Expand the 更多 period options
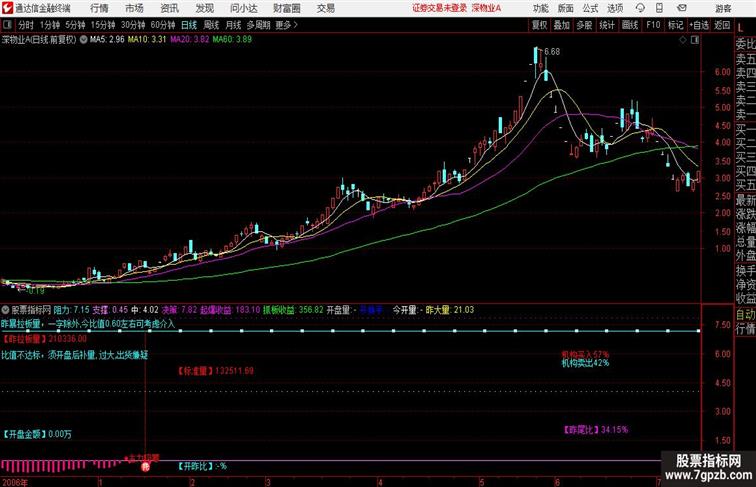Image resolution: width=756 pixels, height=487 pixels. pyautogui.click(x=286, y=25)
